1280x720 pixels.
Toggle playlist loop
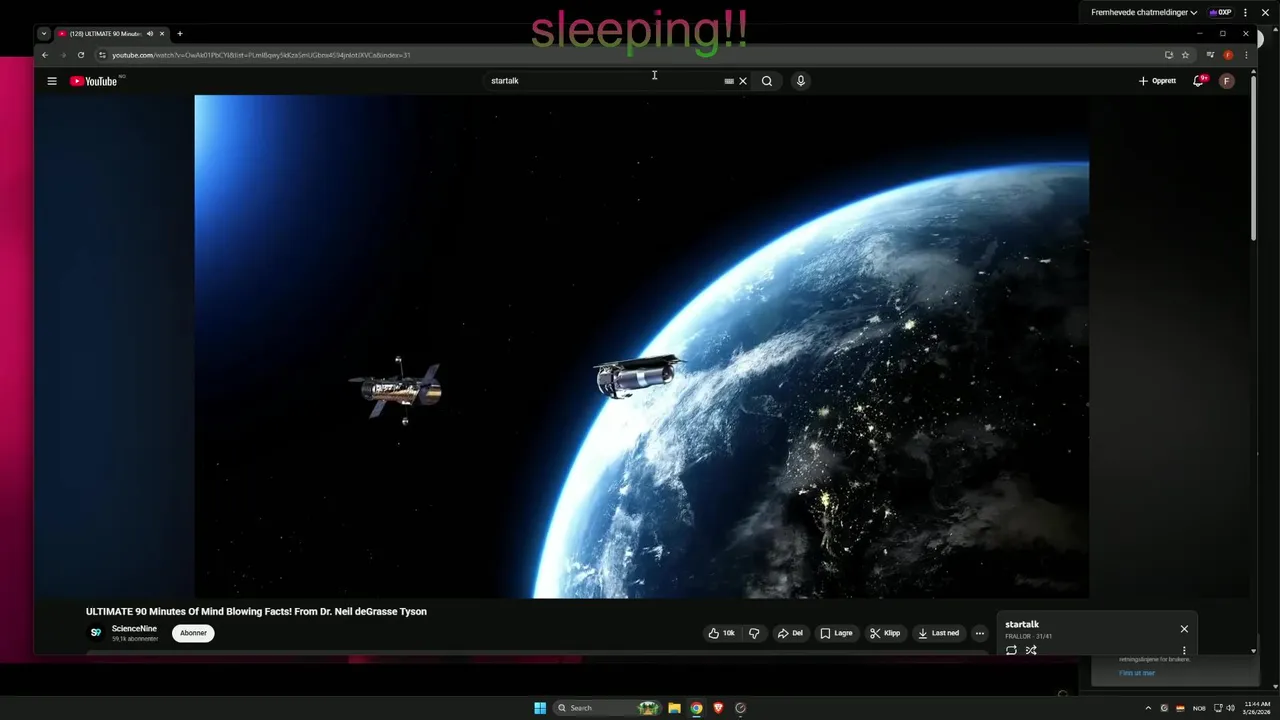tap(1011, 650)
